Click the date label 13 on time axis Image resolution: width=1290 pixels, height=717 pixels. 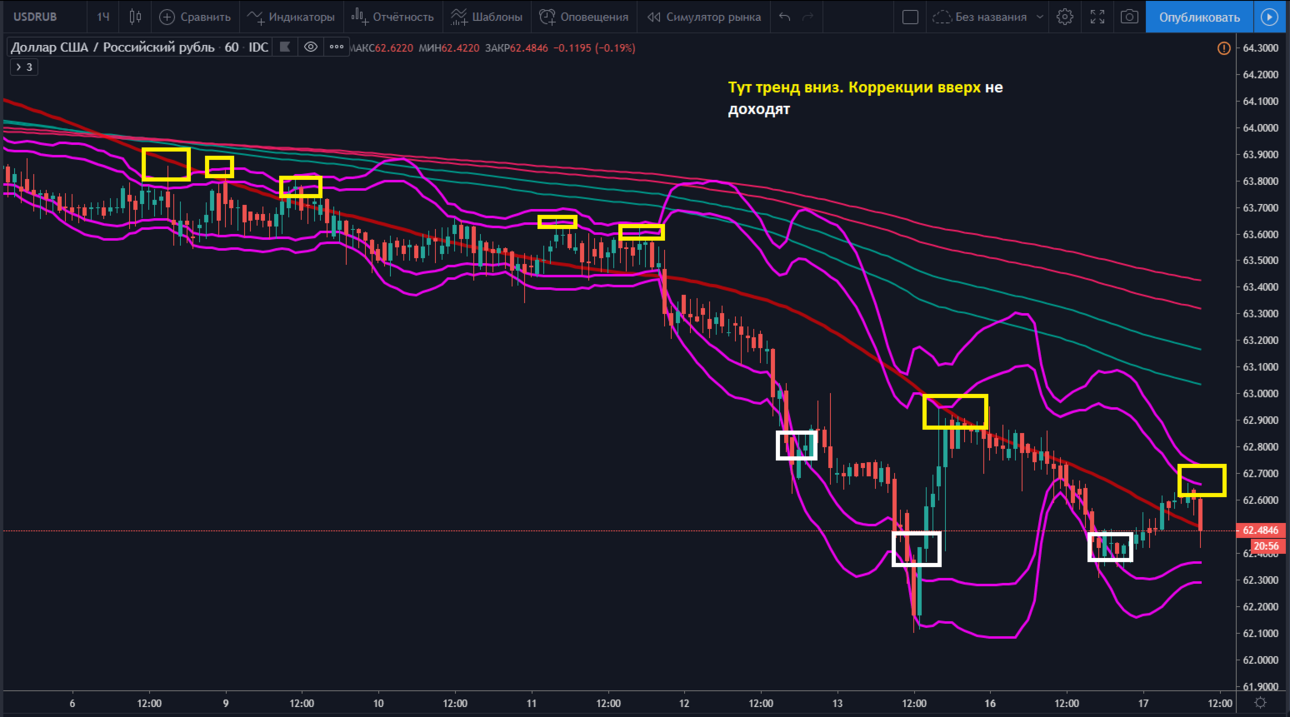[x=837, y=703]
